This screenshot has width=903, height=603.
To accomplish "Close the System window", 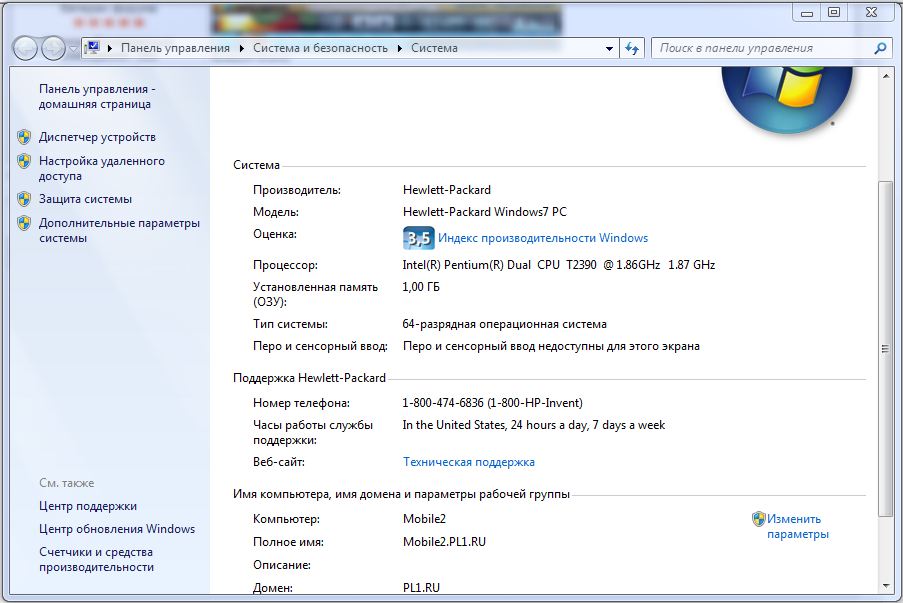I will pyautogui.click(x=871, y=13).
